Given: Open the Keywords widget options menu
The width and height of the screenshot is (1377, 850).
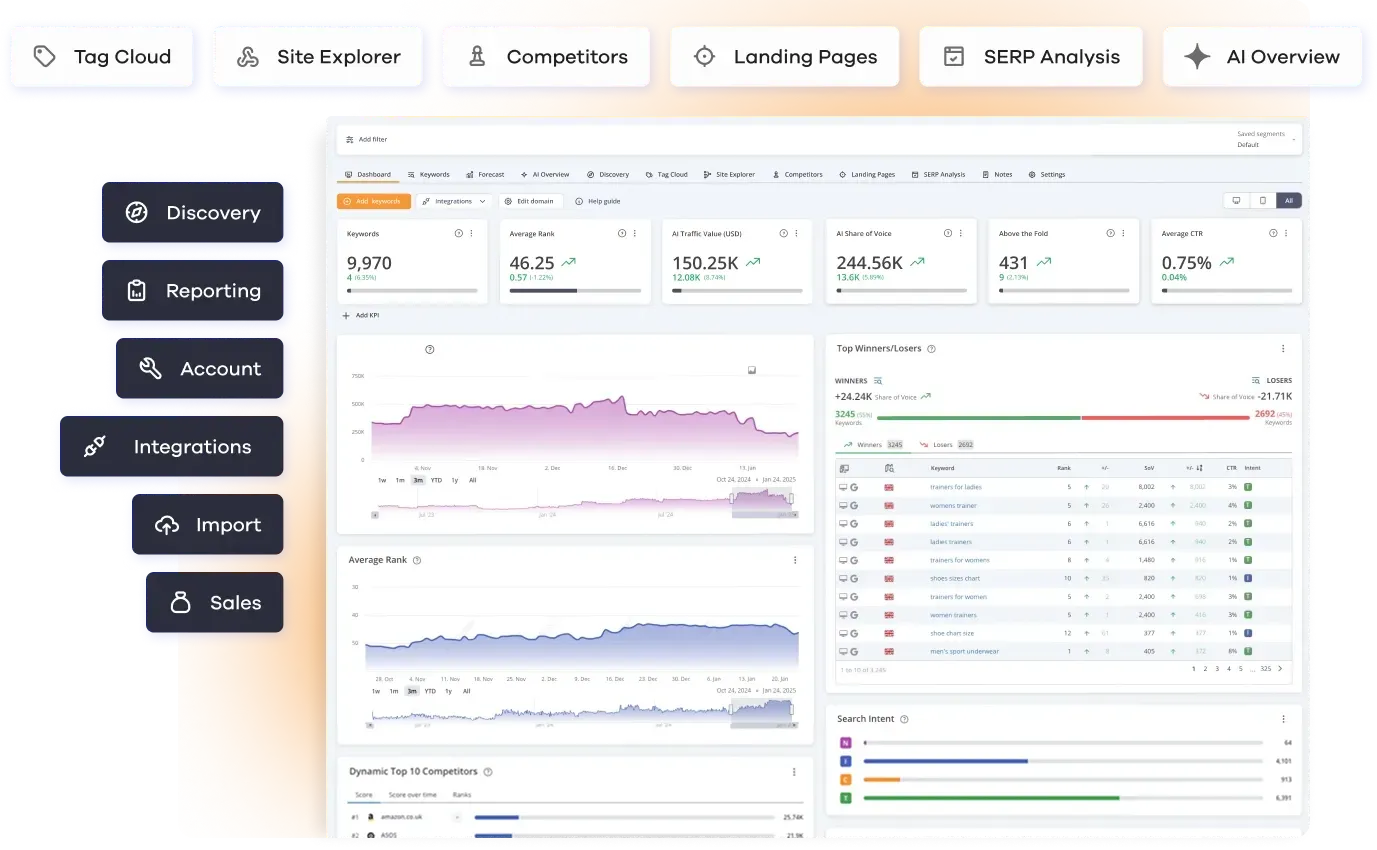Looking at the screenshot, I should 470,233.
